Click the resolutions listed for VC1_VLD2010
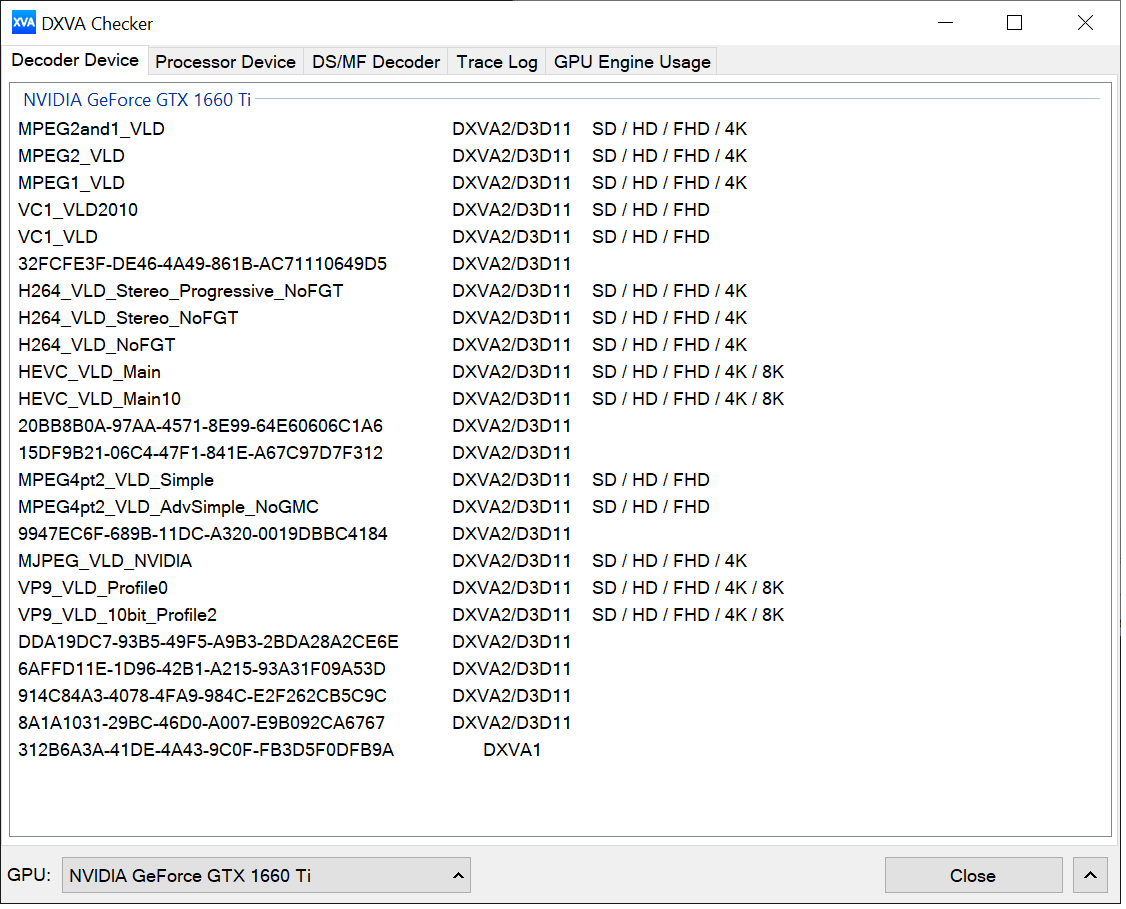 (651, 210)
